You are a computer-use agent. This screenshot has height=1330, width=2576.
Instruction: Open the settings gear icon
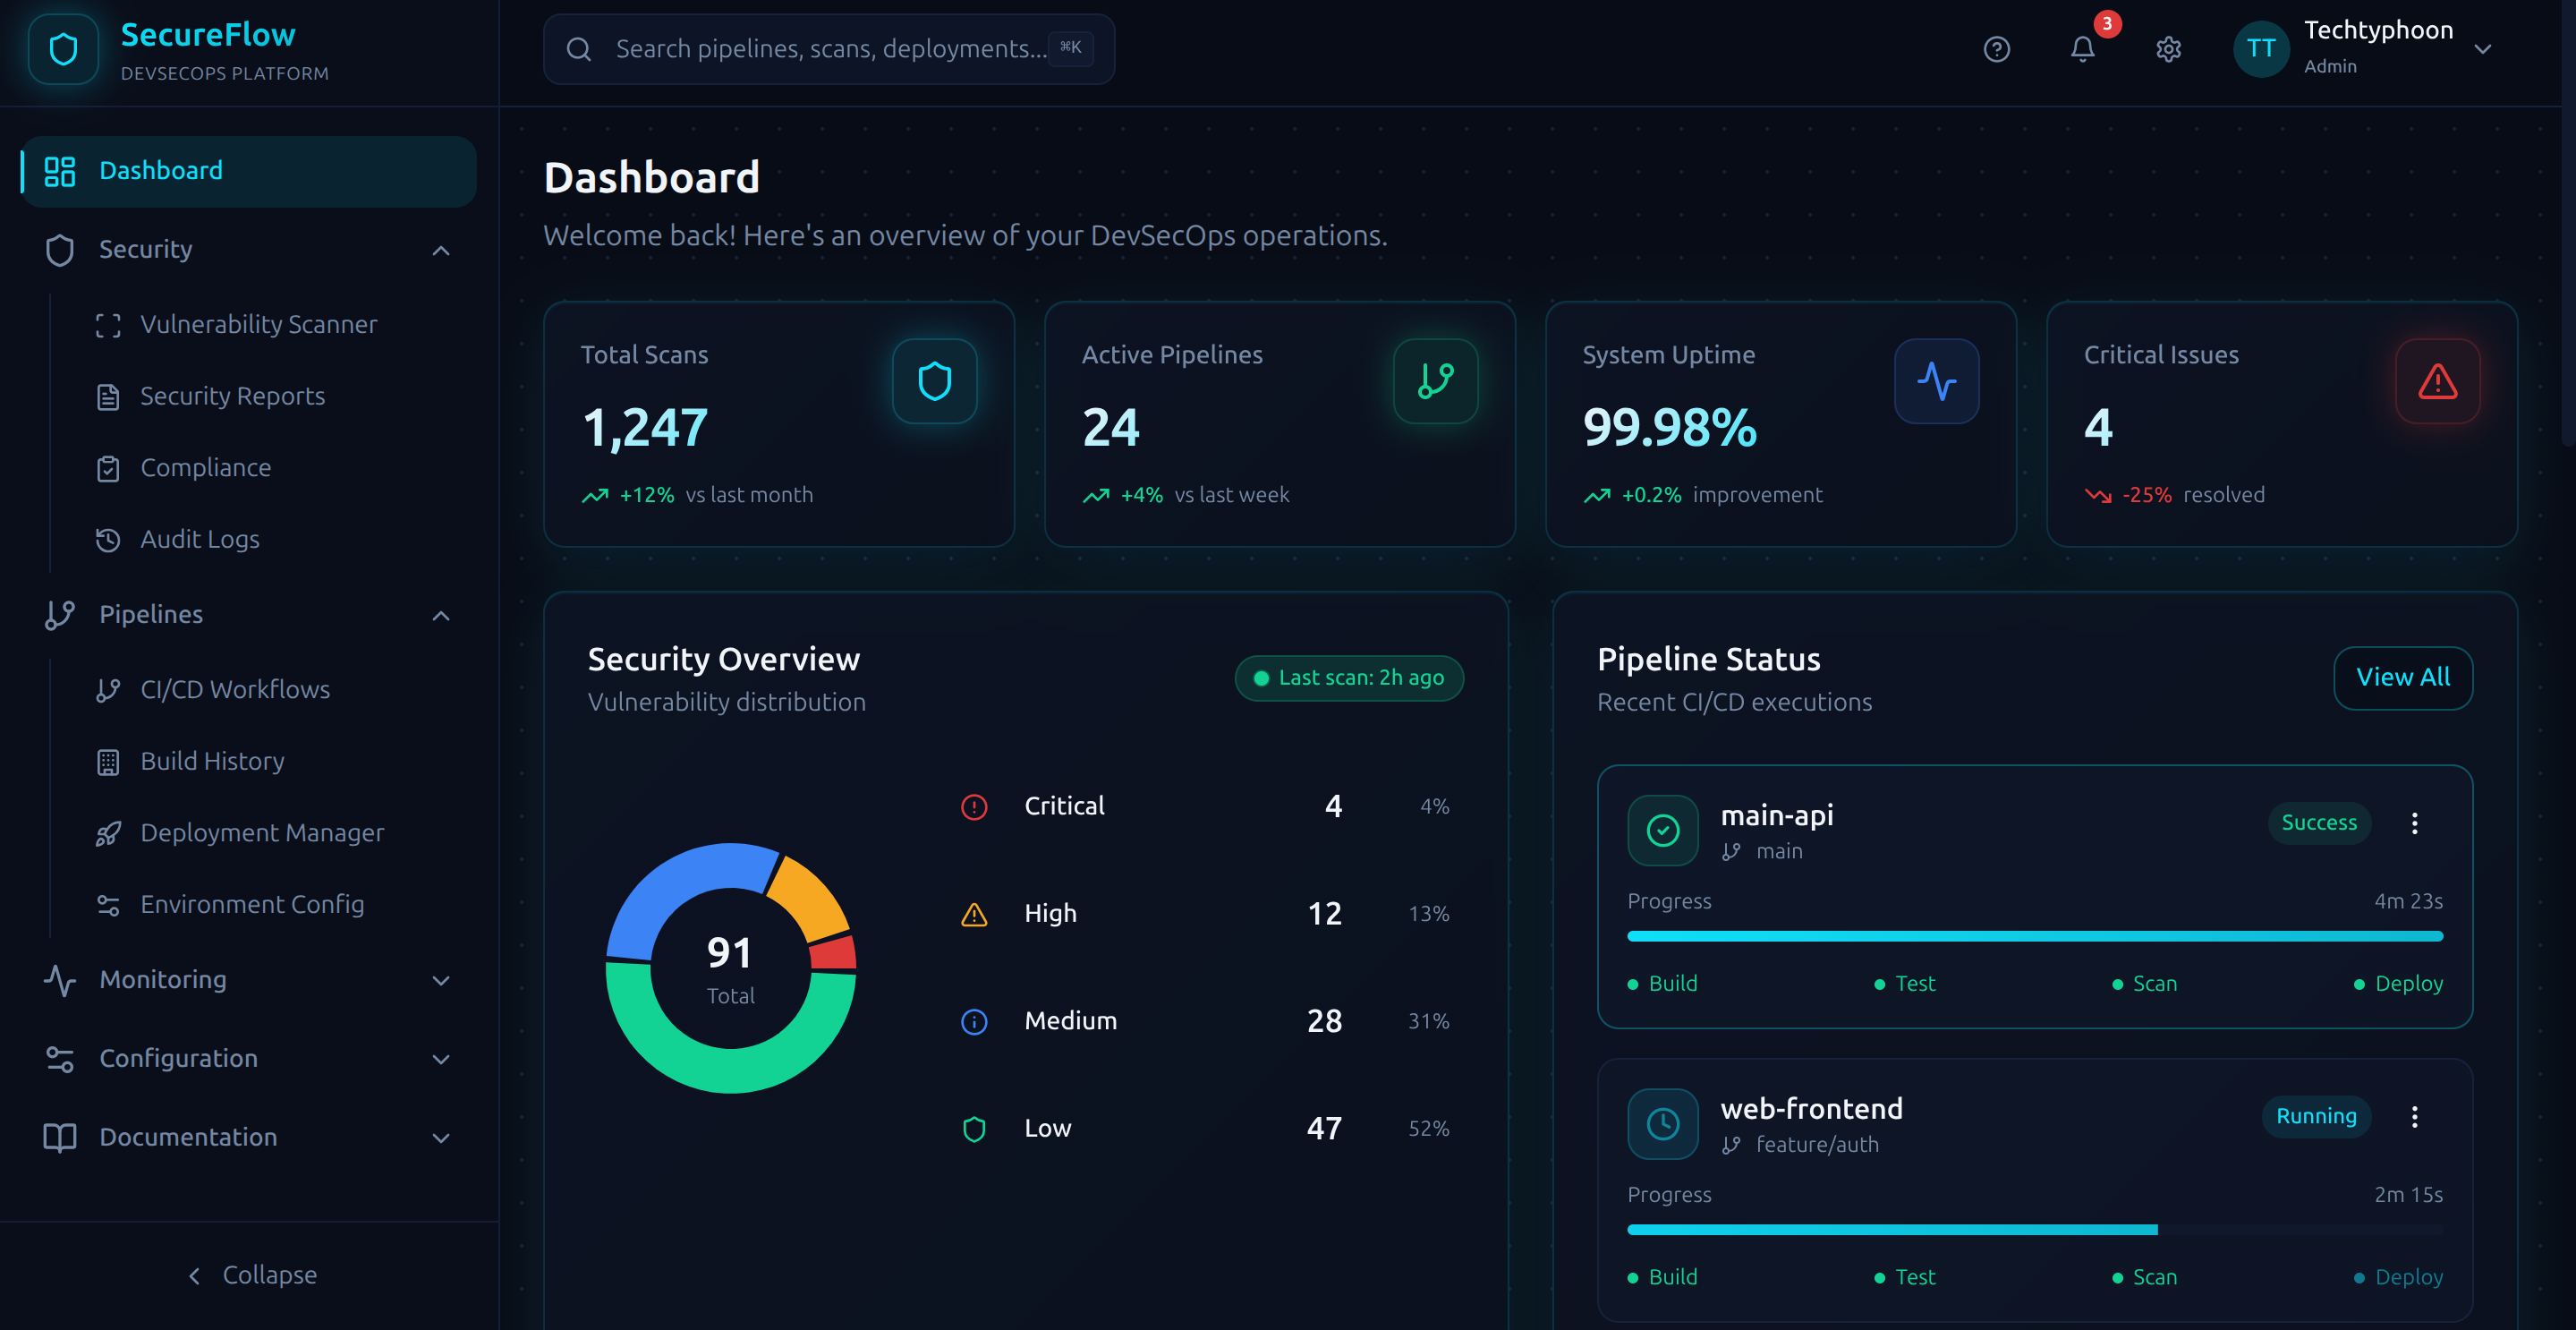(x=2168, y=49)
